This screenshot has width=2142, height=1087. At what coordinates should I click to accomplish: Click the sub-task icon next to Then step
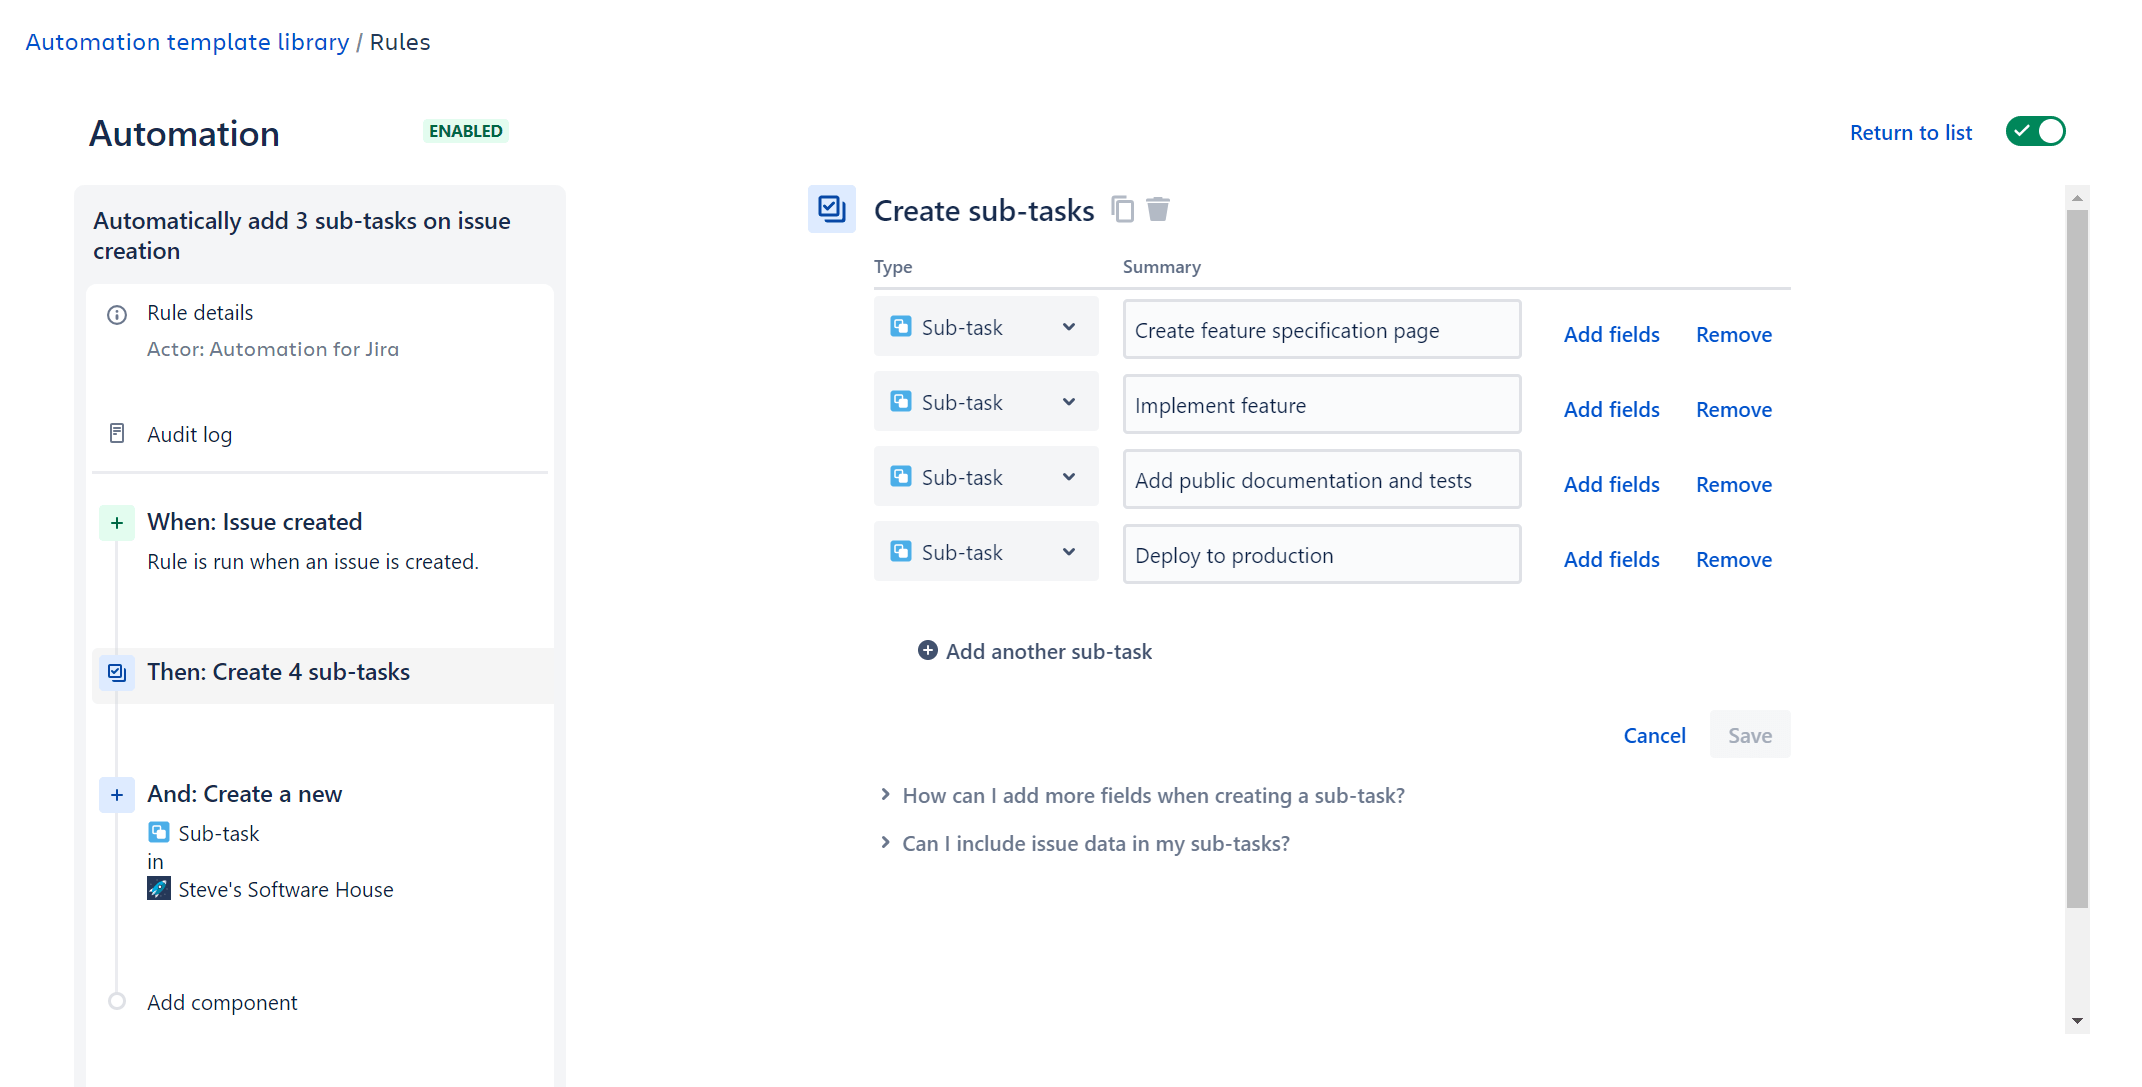[x=116, y=672]
